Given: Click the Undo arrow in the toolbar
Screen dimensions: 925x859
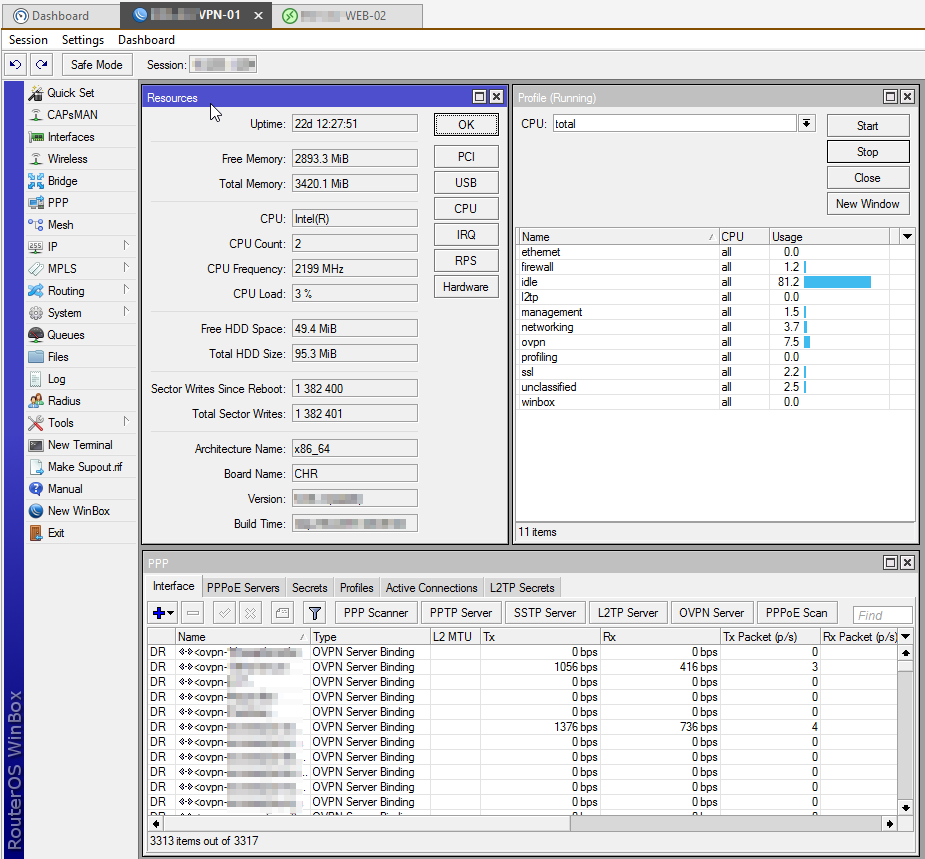Looking at the screenshot, I should click(15, 64).
